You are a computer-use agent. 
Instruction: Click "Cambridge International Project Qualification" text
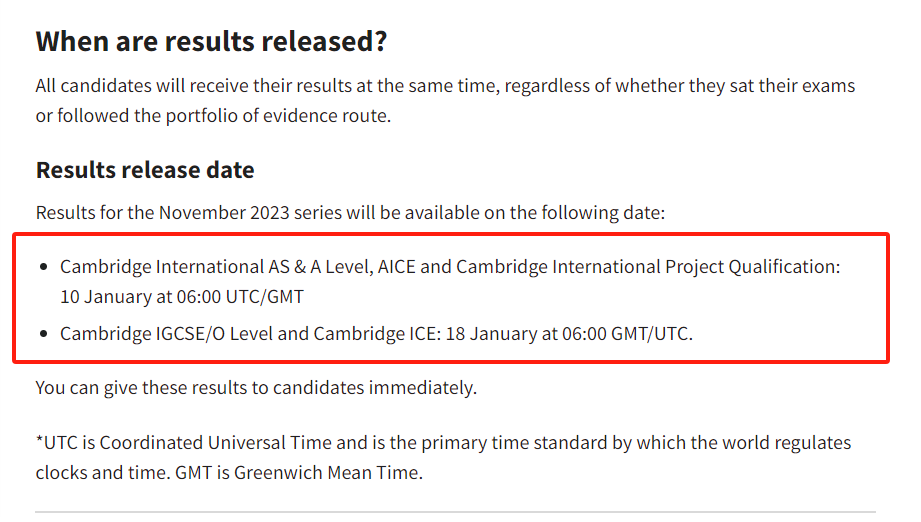click(x=647, y=267)
